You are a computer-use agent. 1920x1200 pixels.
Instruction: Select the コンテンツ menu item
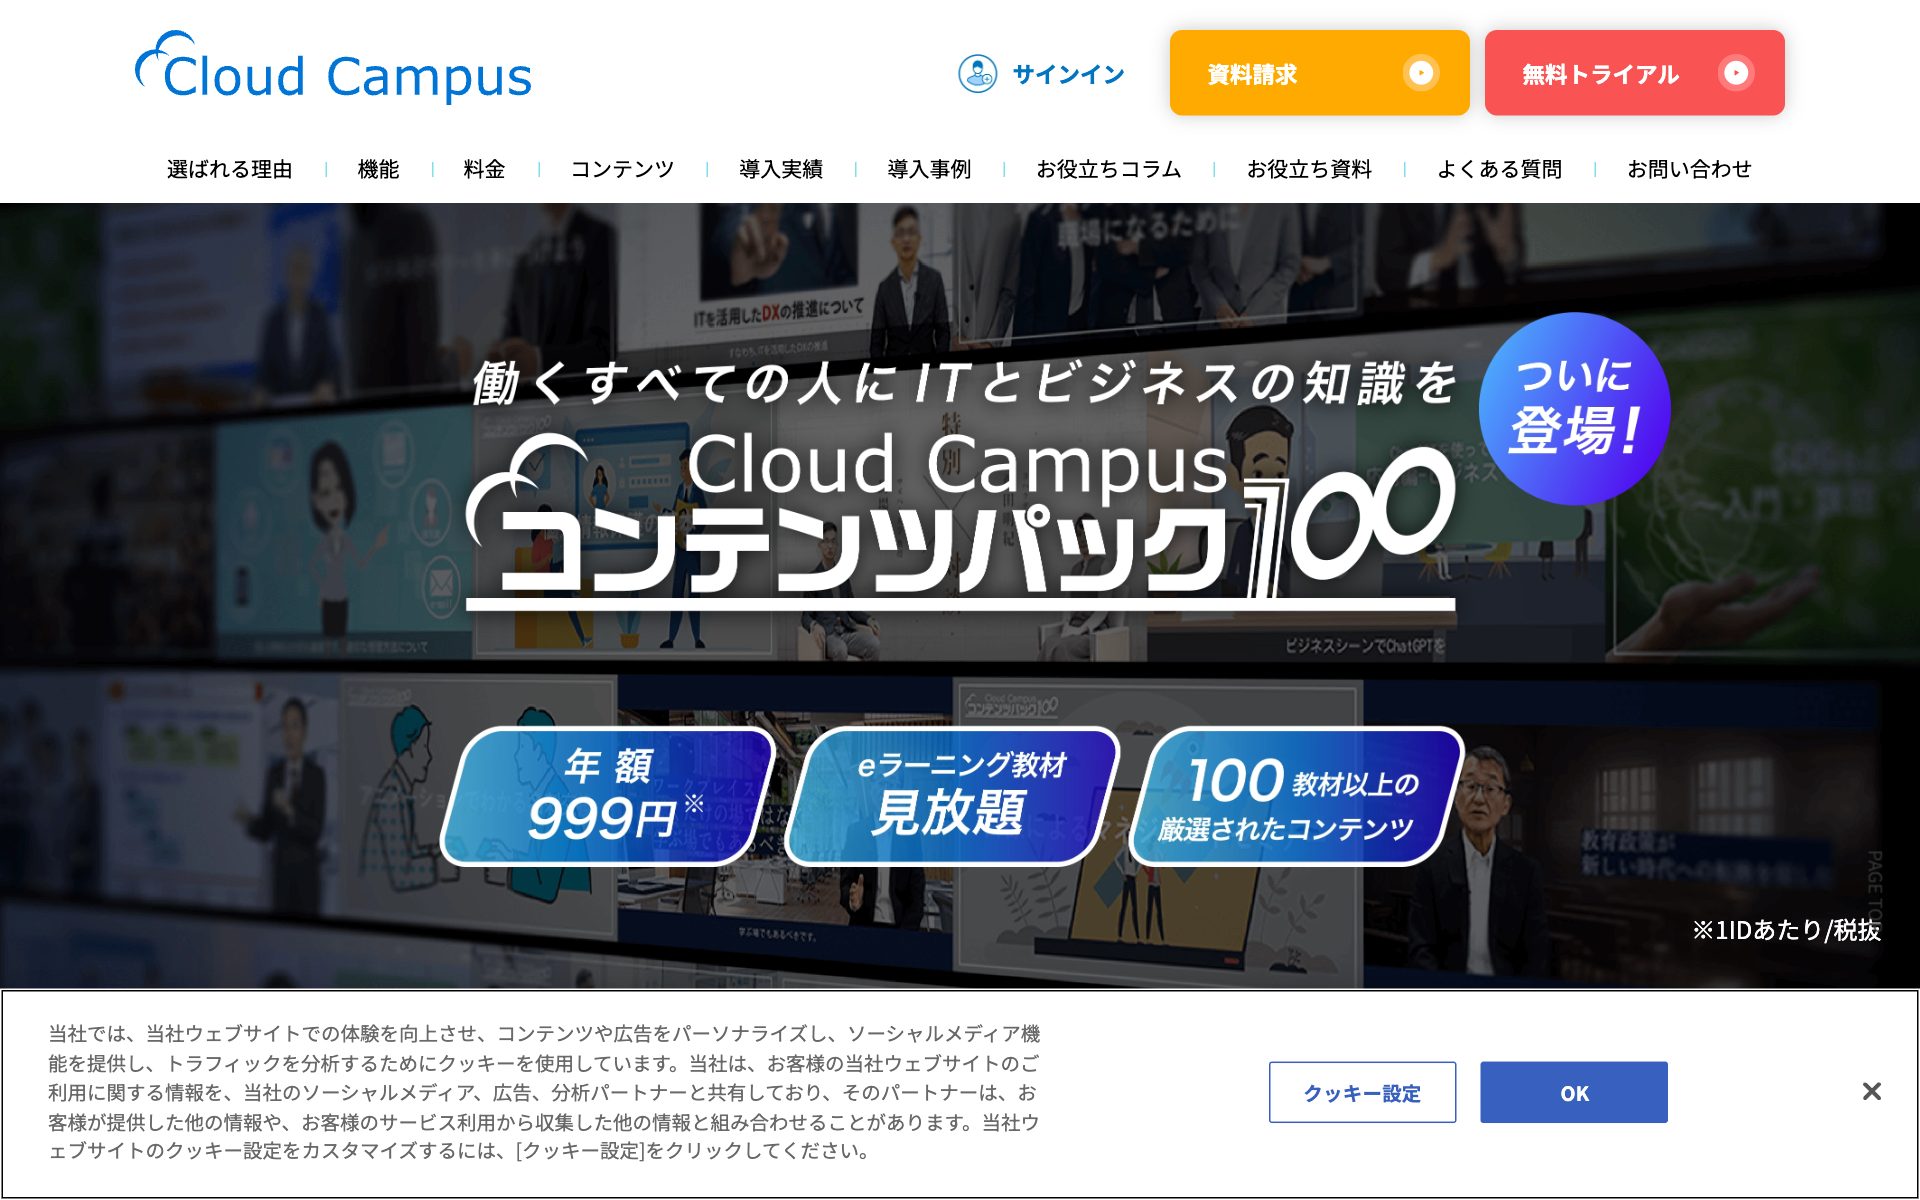pos(622,169)
